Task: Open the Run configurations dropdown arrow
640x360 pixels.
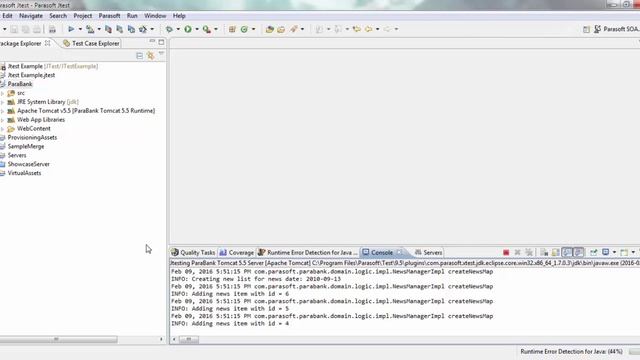Action: [197, 29]
